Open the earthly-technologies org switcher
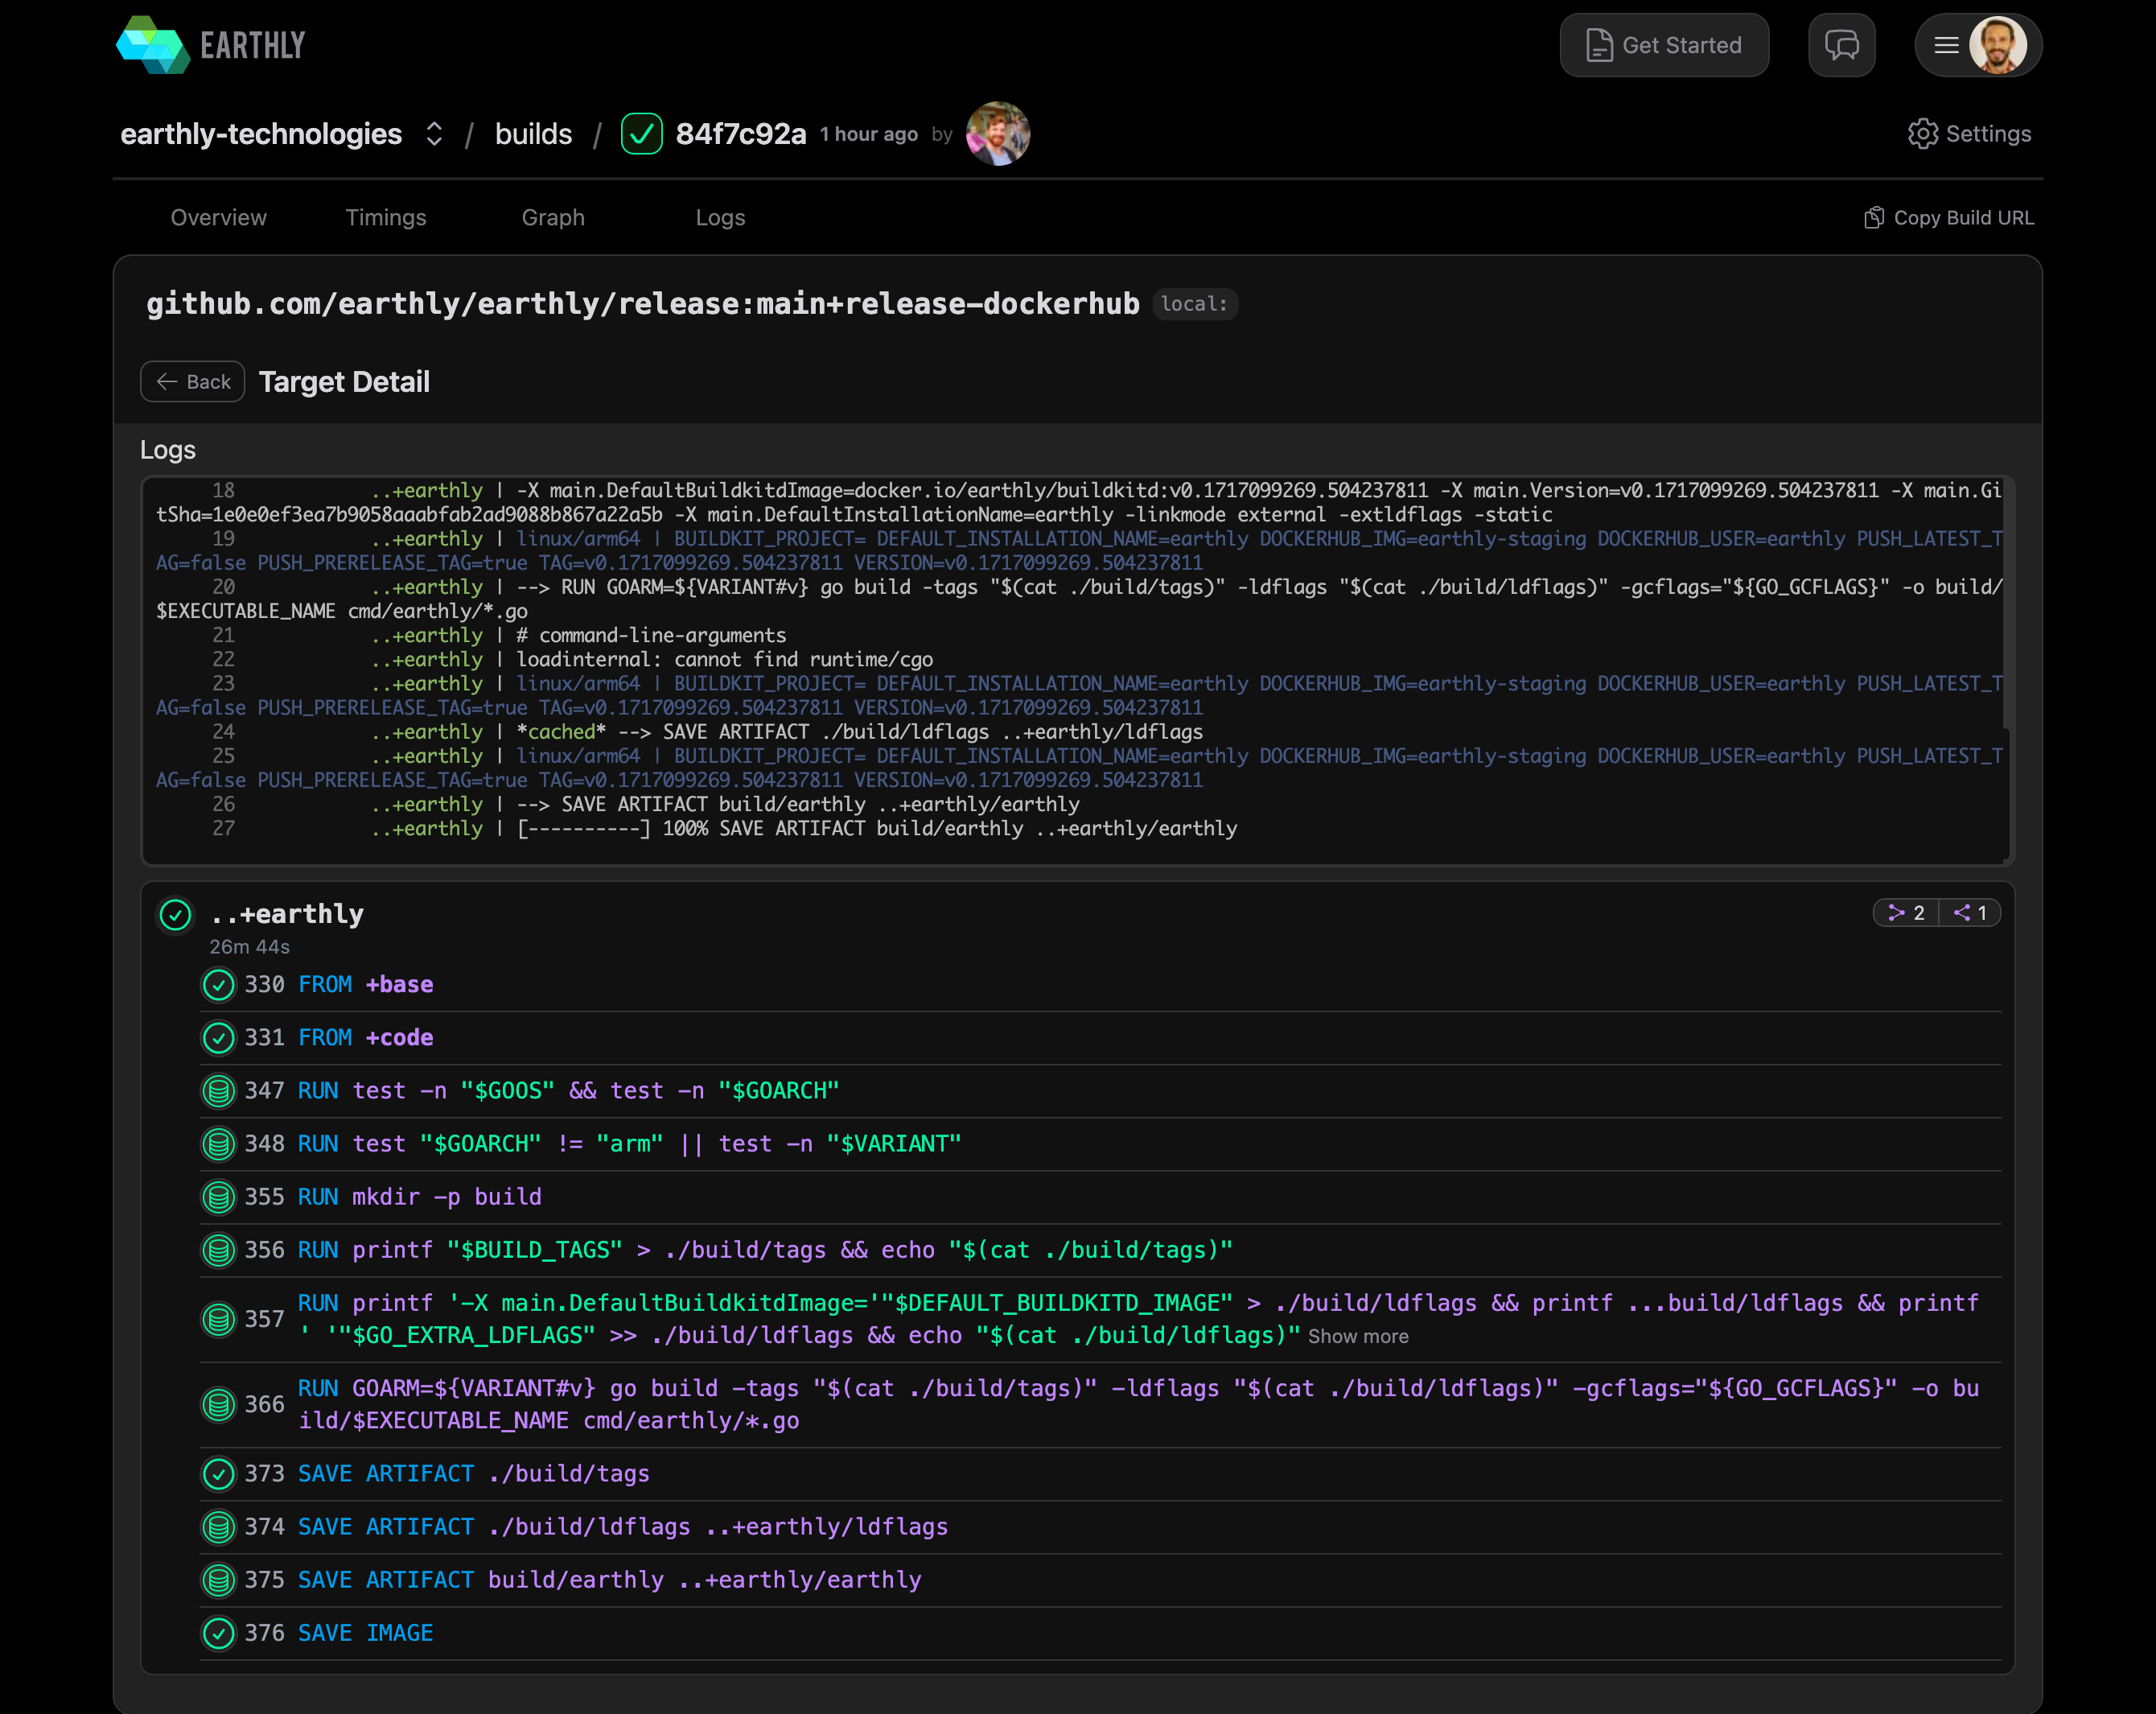Image resolution: width=2156 pixels, height=1714 pixels. (434, 134)
